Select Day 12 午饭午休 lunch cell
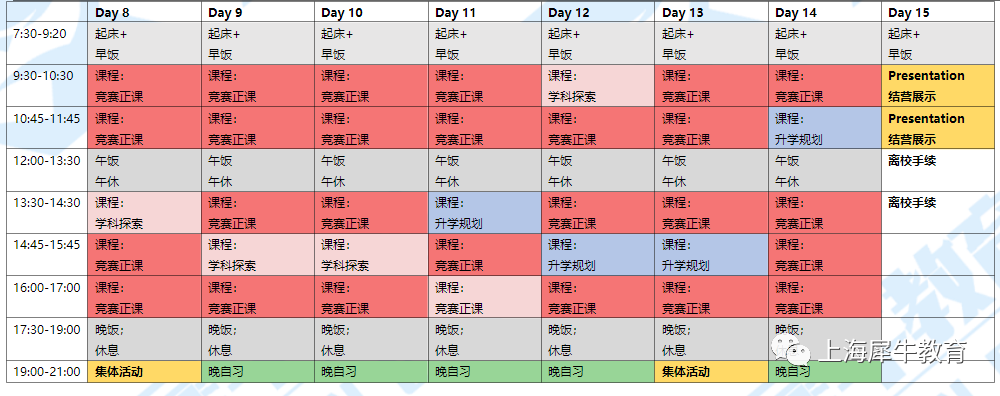Image resolution: width=1000 pixels, height=396 pixels. coord(598,170)
